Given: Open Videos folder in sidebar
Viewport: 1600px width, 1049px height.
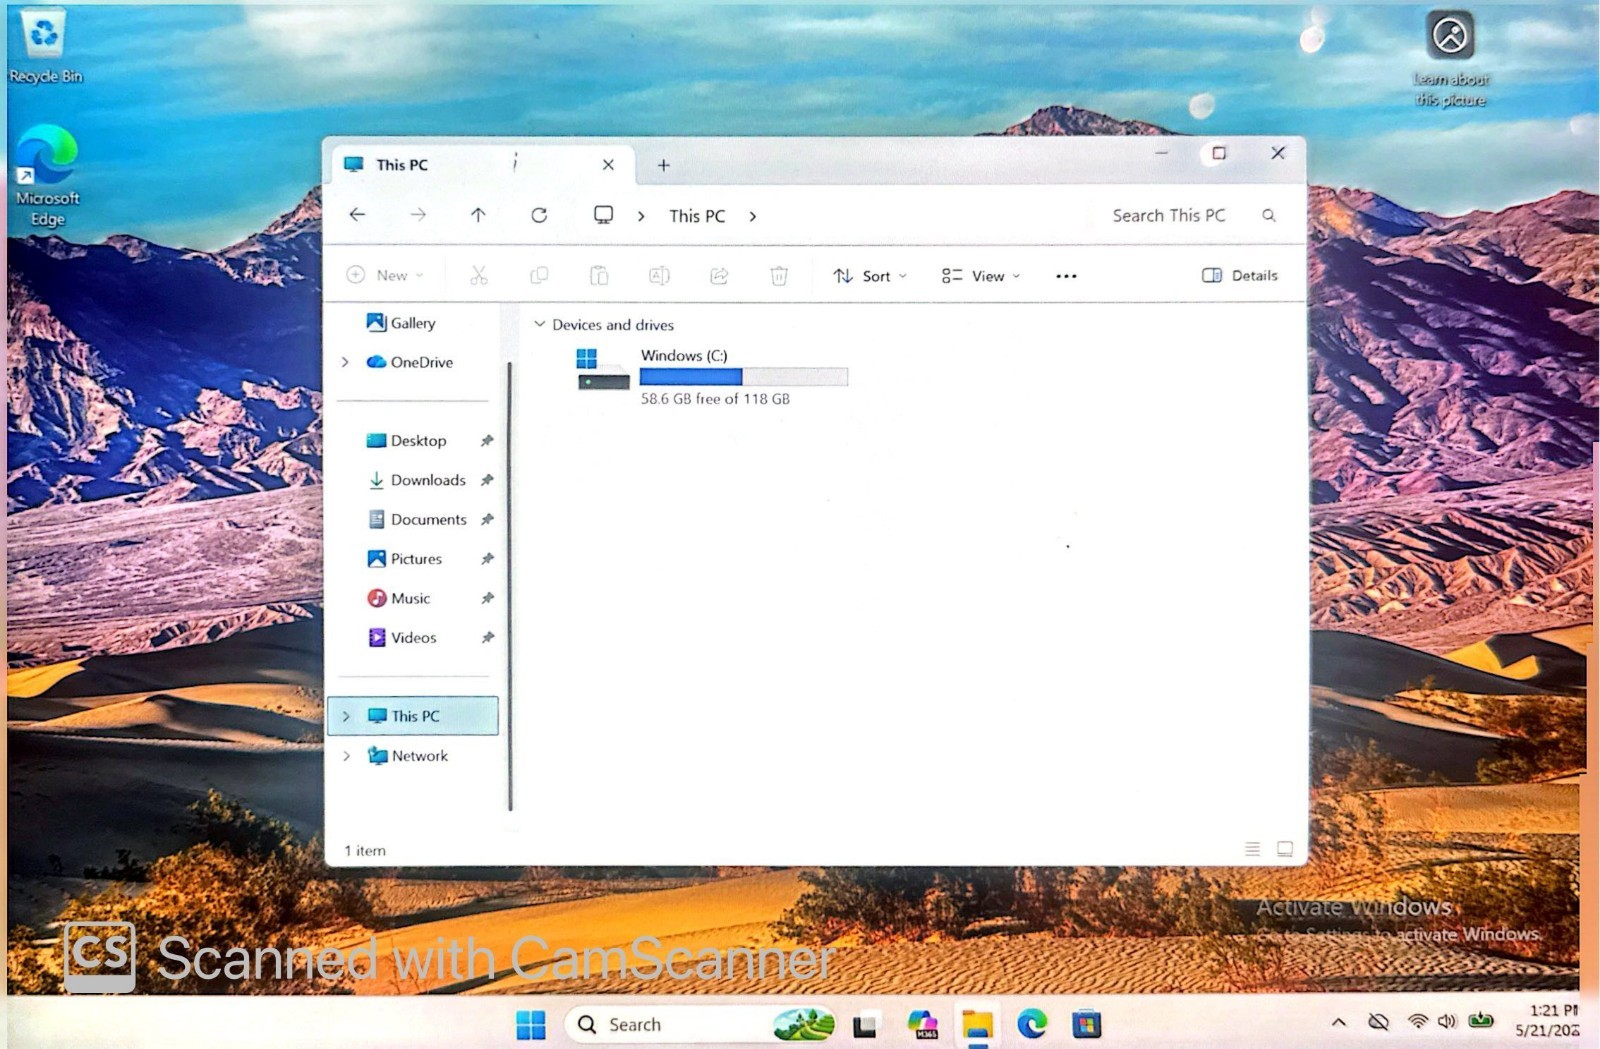Looking at the screenshot, I should (x=402, y=637).
